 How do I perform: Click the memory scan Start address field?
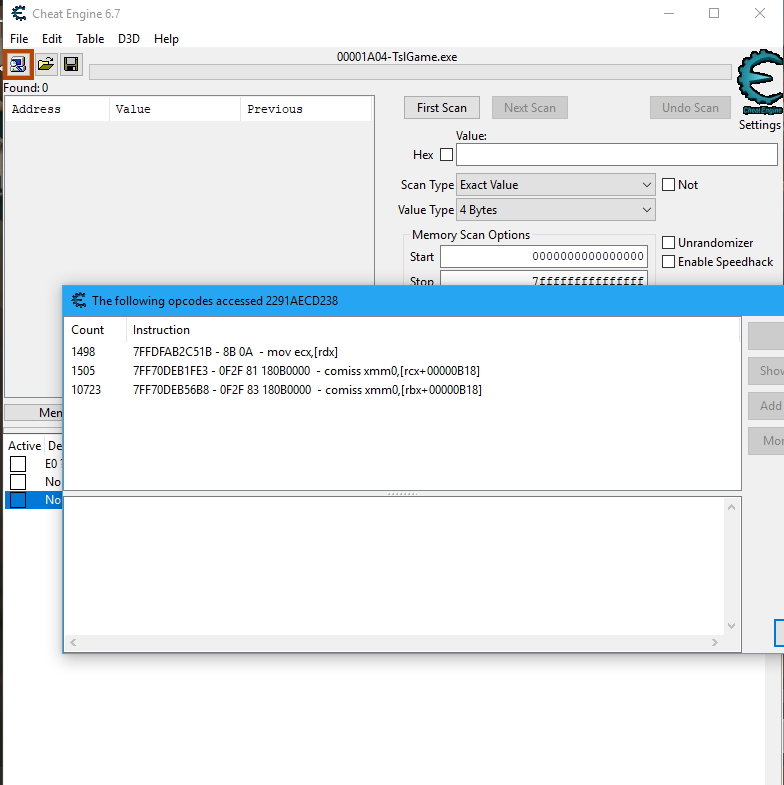coord(544,256)
